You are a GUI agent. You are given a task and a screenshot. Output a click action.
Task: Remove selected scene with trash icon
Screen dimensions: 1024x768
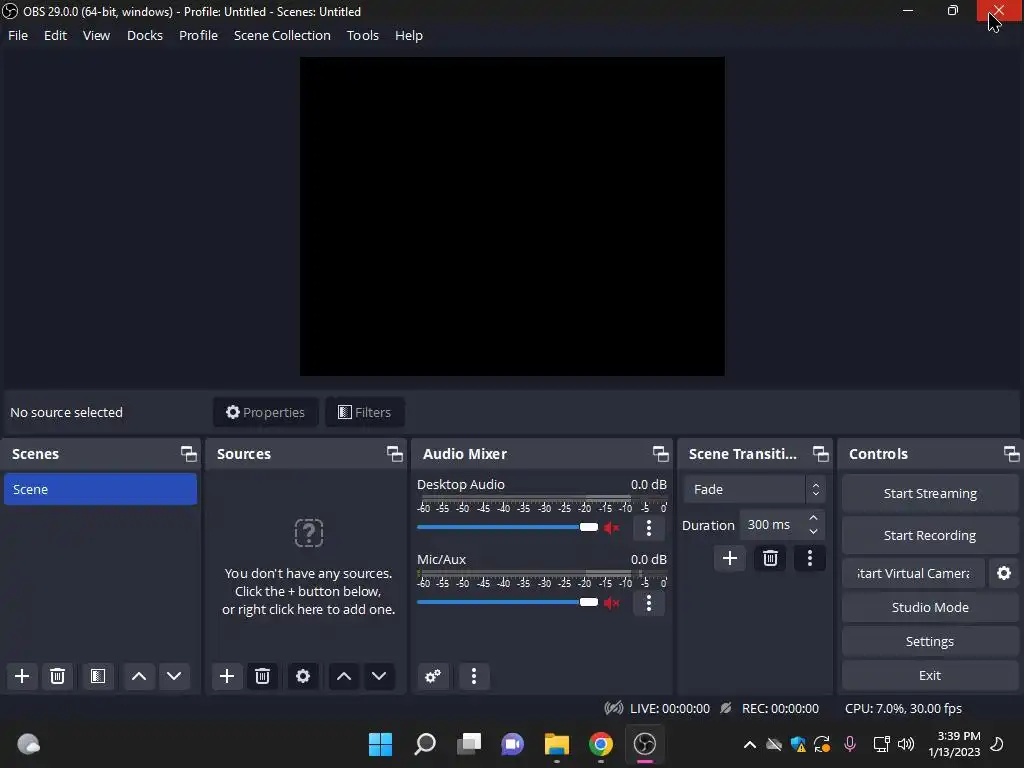57,676
